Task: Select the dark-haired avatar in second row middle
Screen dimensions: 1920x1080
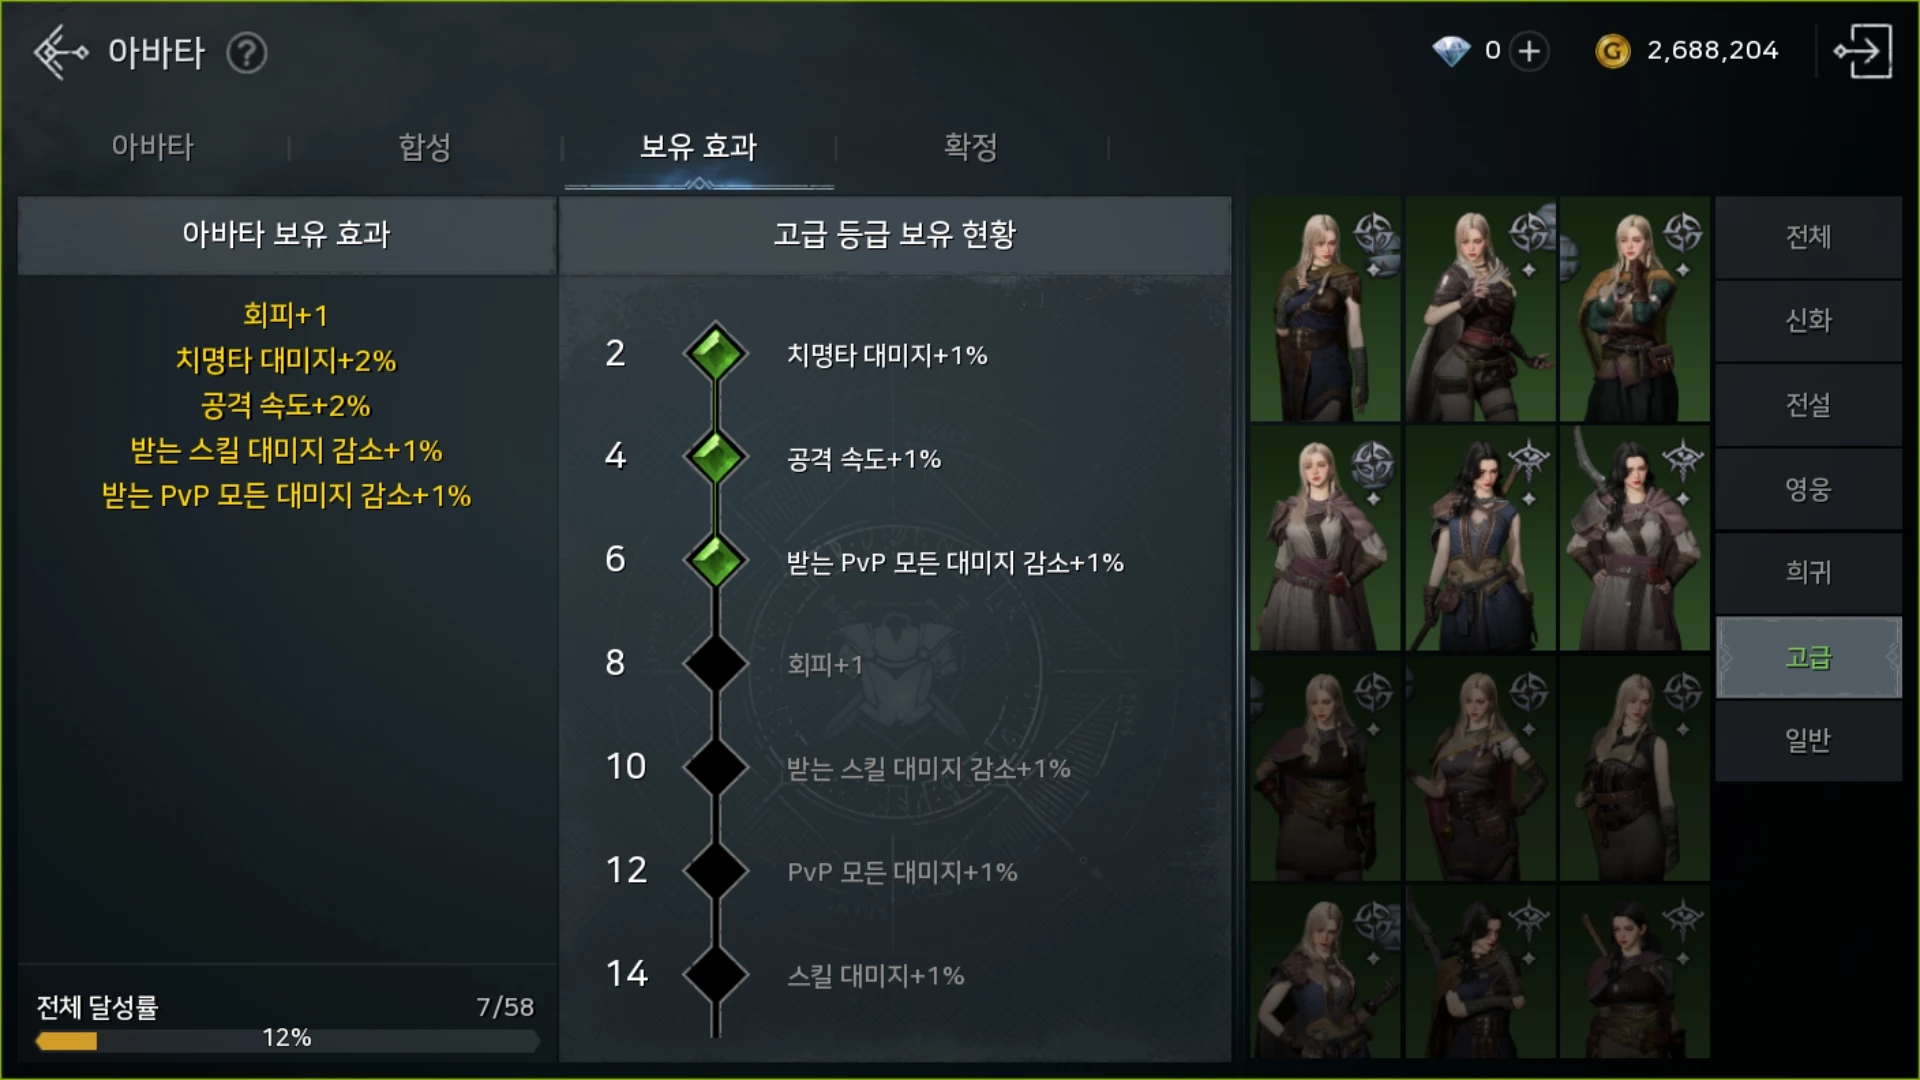Action: [1480, 540]
